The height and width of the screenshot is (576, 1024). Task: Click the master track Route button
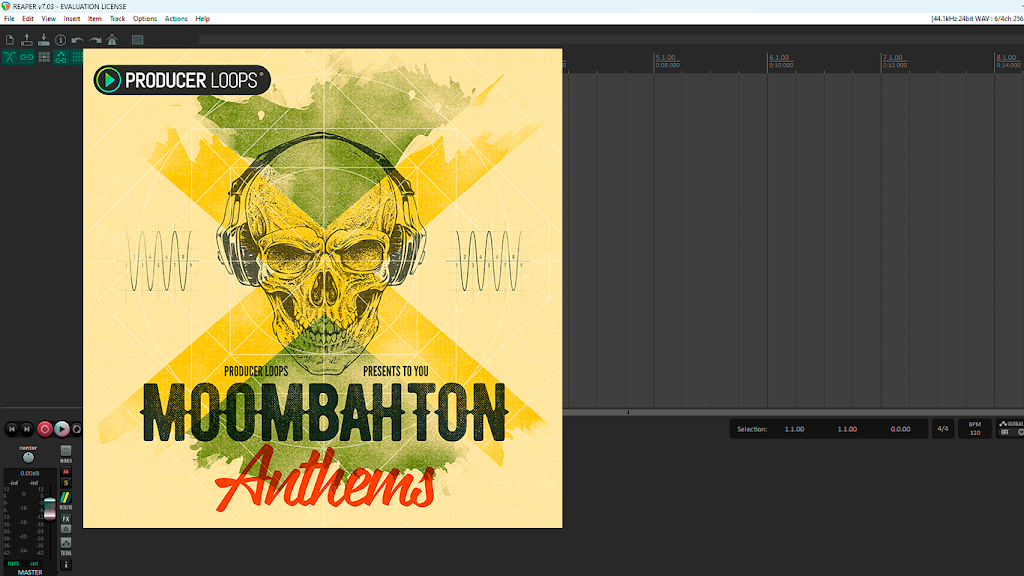click(65, 500)
